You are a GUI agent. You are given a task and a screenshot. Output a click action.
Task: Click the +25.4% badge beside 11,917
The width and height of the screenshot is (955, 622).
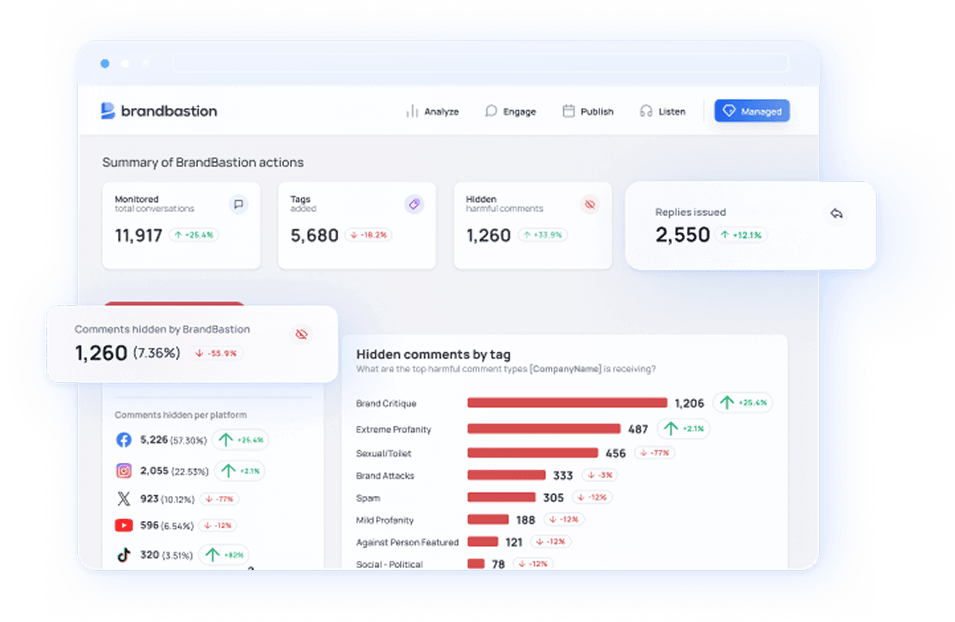coord(194,235)
